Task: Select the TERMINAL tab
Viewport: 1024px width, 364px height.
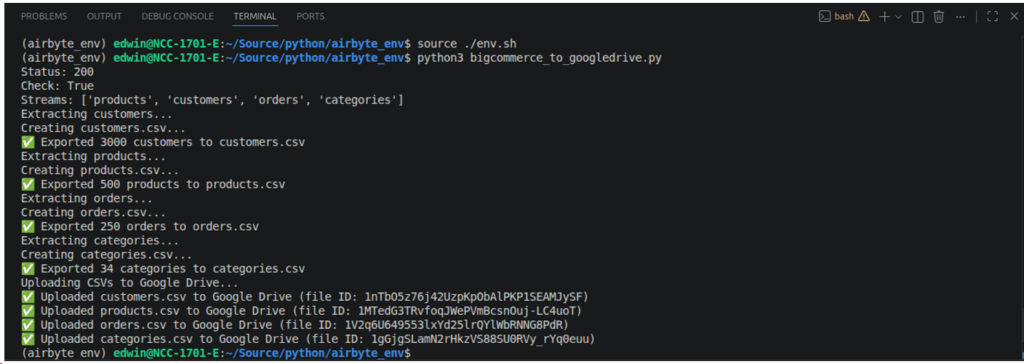Action: click(255, 16)
